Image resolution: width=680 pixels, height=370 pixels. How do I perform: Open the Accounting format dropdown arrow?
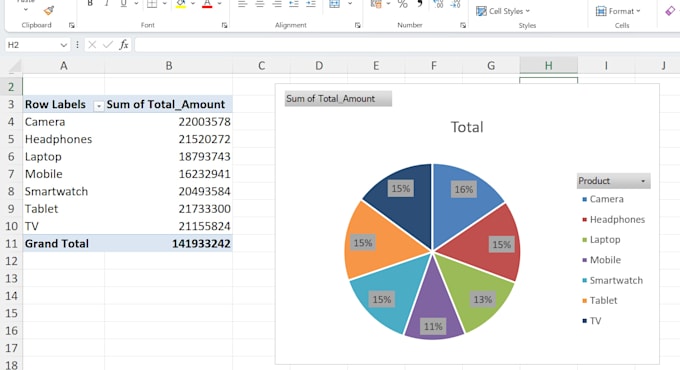[x=388, y=4]
